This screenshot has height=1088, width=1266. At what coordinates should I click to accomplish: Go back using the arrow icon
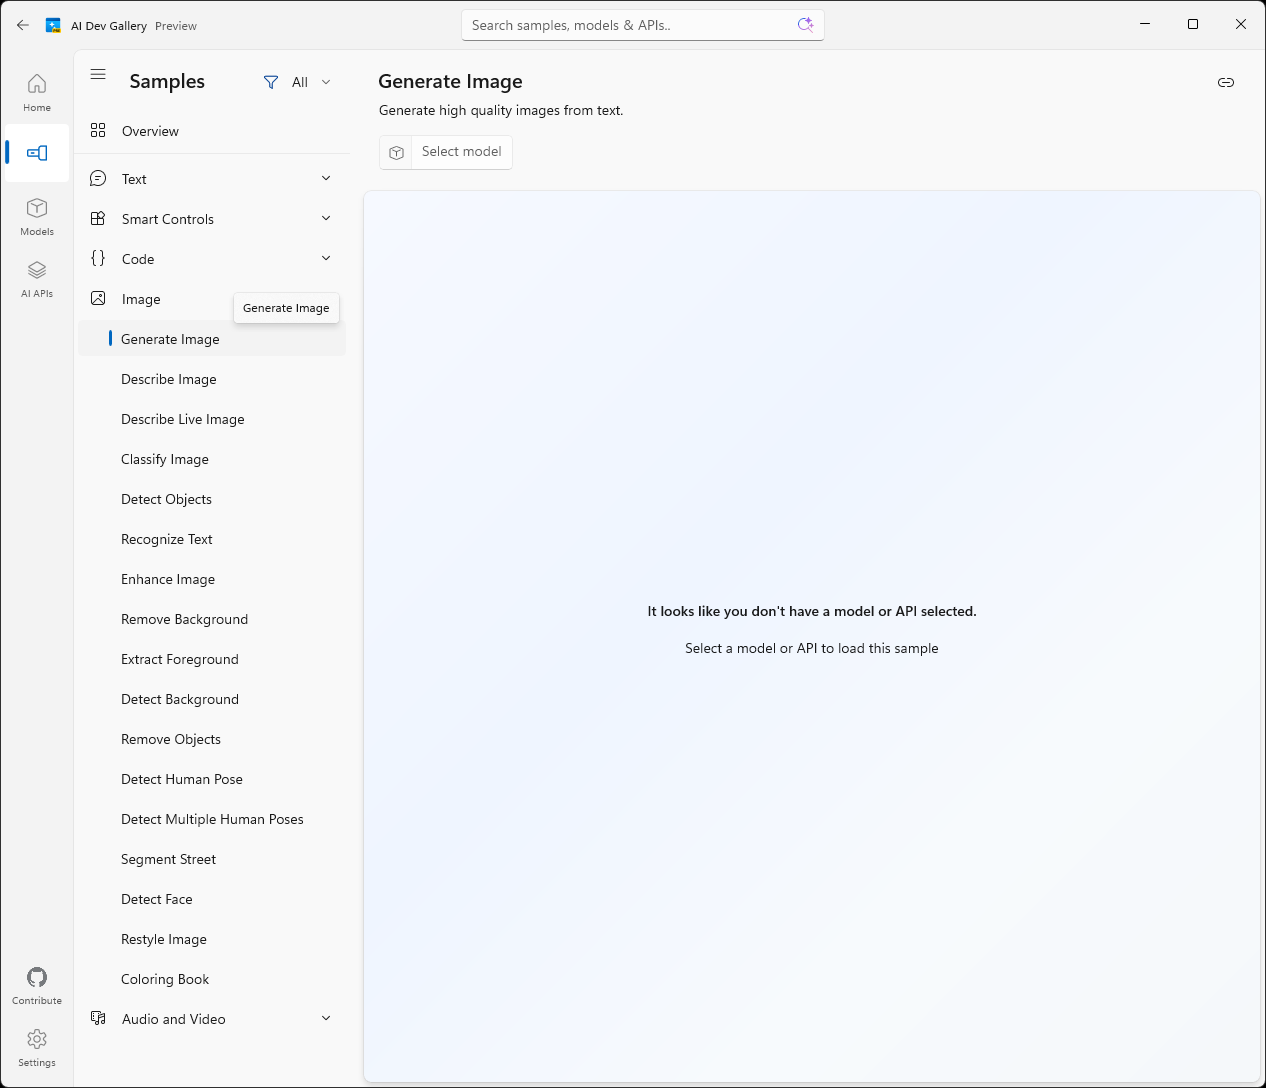click(23, 25)
